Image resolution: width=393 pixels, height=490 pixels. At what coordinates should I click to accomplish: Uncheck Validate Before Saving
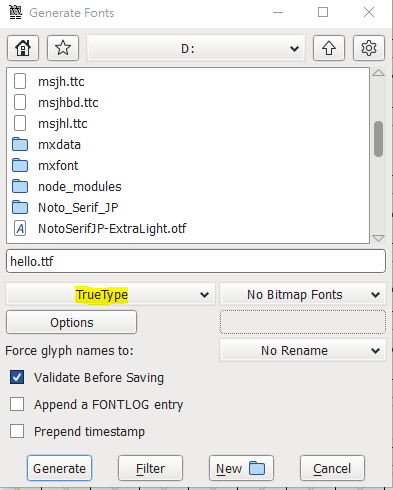tap(17, 377)
